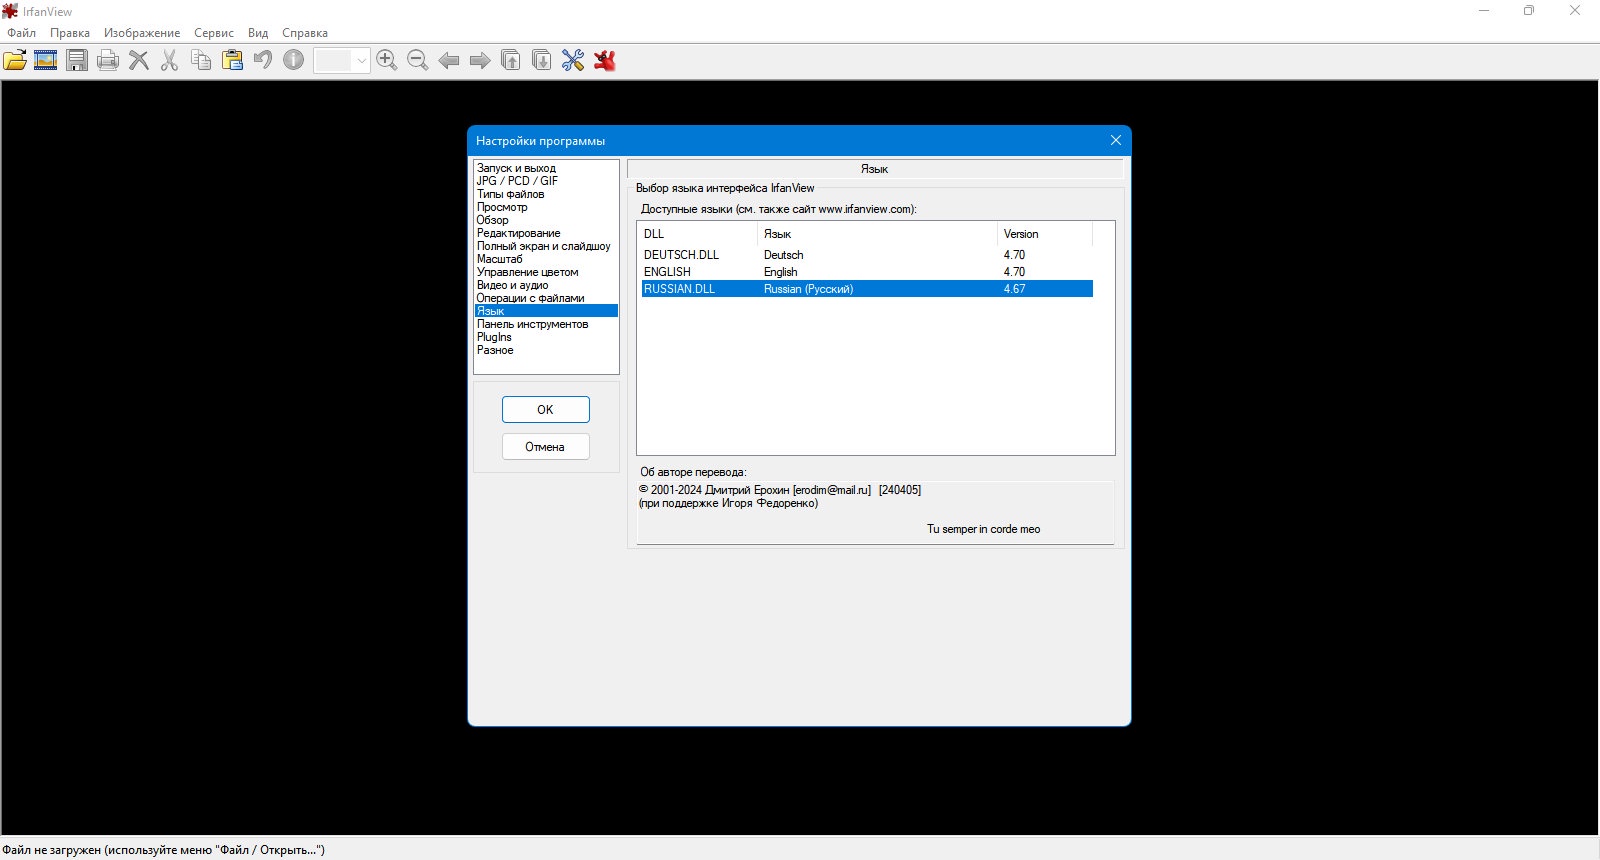Image resolution: width=1600 pixels, height=860 pixels.
Task: Select Управление цветом category
Action: tap(546, 272)
